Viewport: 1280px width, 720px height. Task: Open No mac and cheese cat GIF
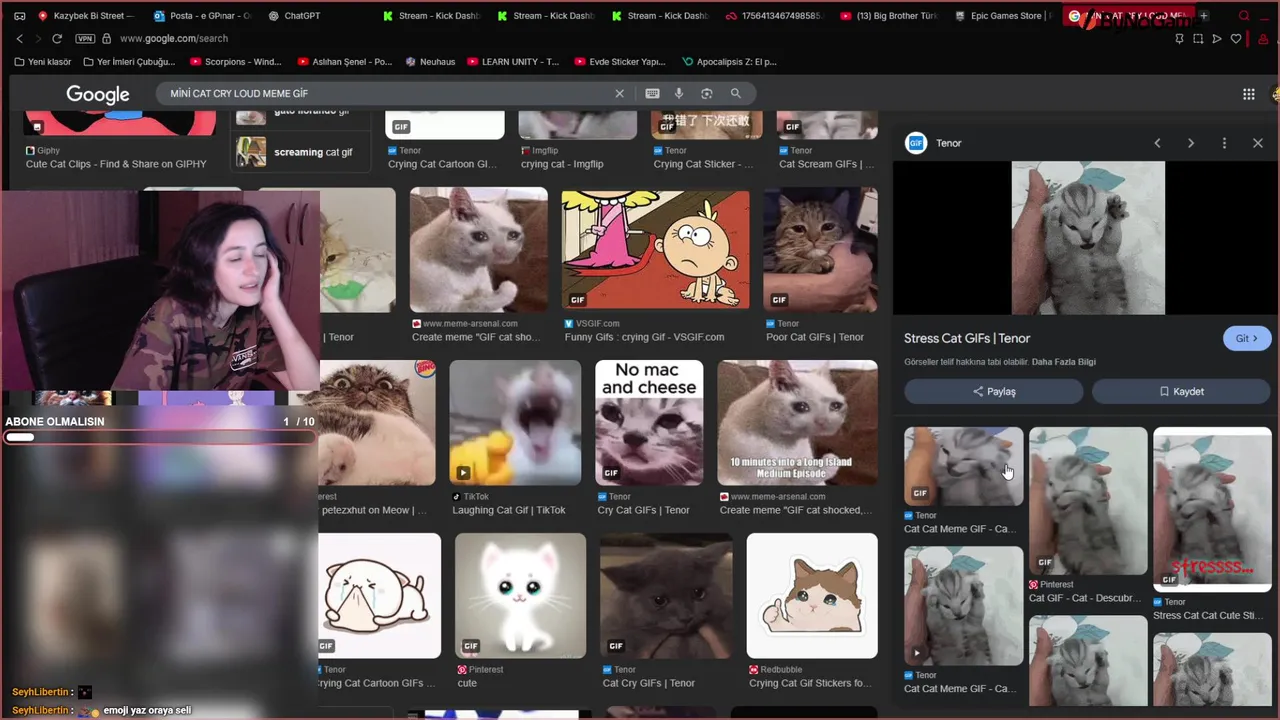[x=649, y=422]
